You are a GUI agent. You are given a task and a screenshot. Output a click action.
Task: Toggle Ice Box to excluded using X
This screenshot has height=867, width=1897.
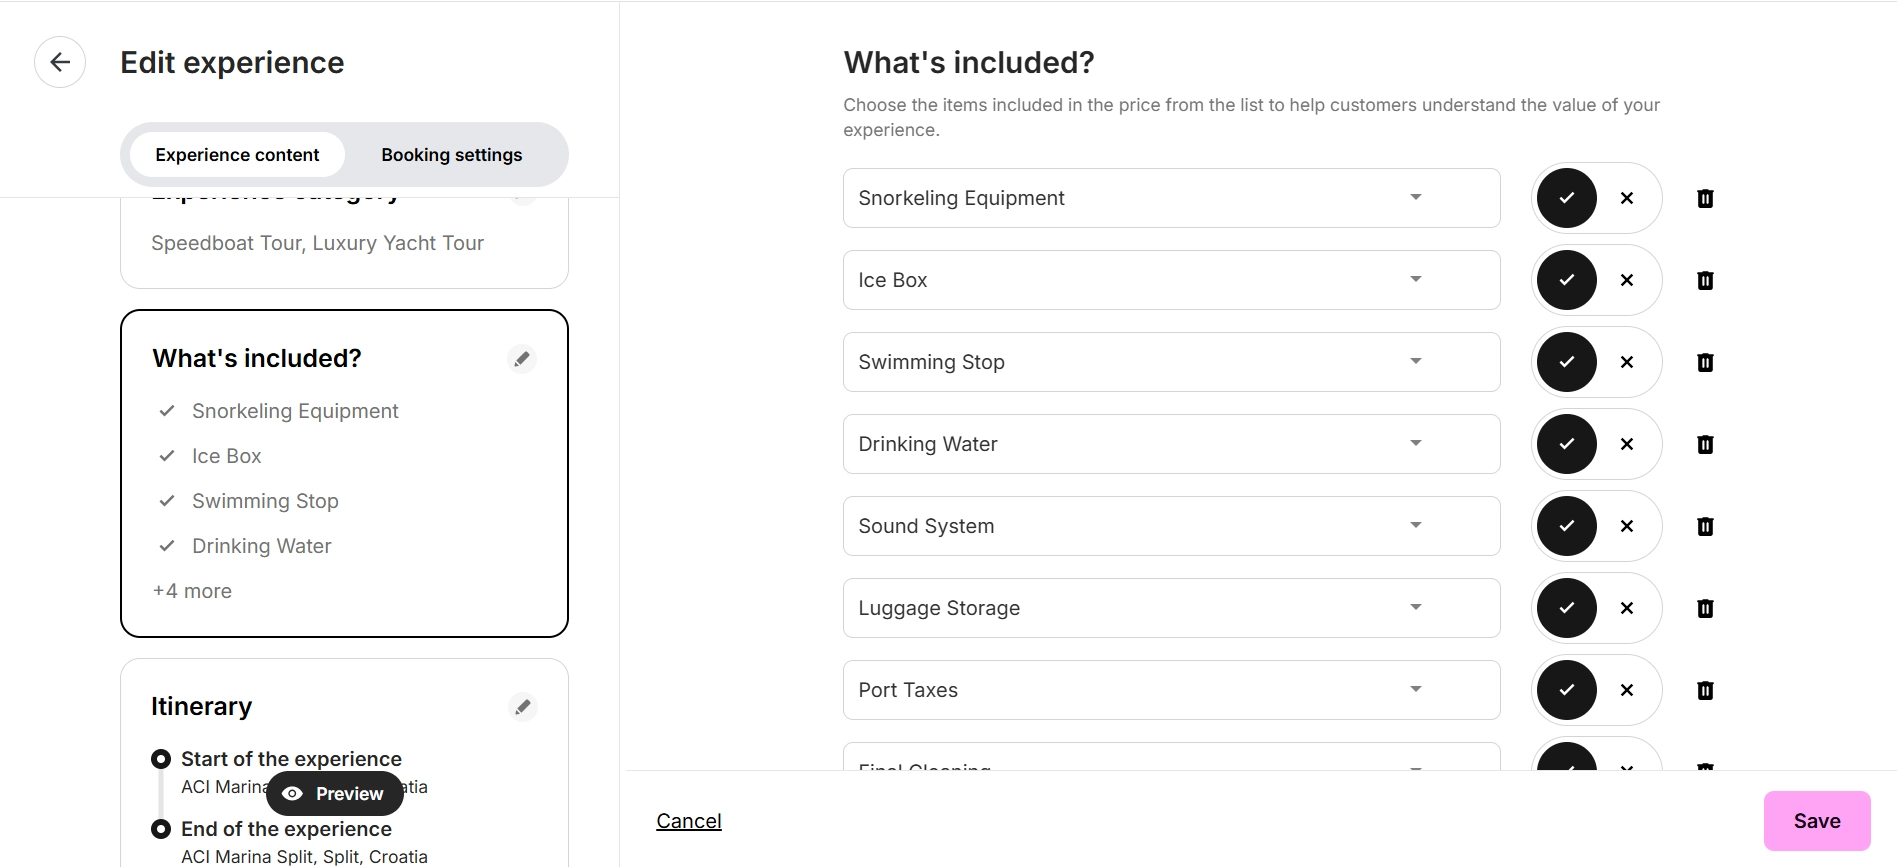click(x=1627, y=280)
